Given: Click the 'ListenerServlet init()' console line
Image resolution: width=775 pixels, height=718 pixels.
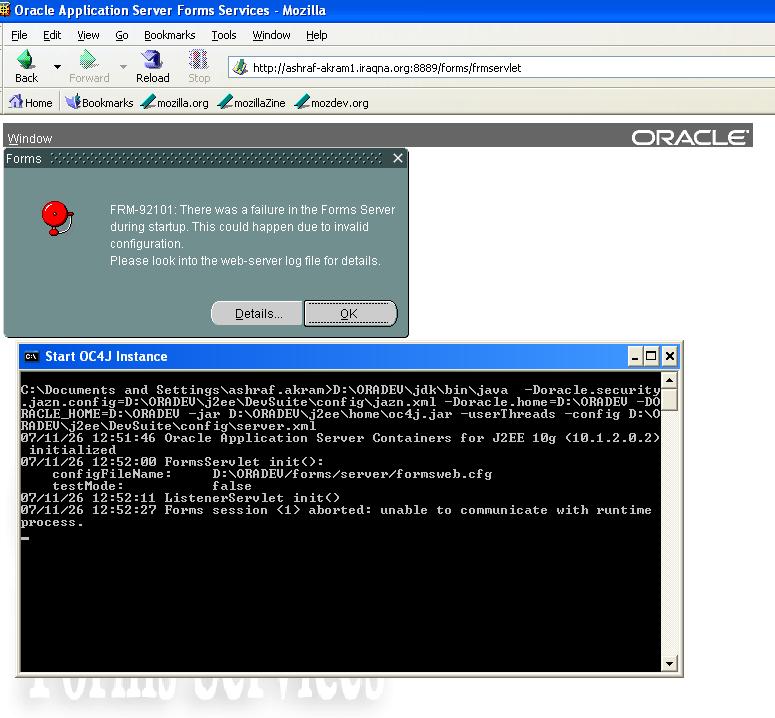Looking at the screenshot, I should (x=180, y=498).
